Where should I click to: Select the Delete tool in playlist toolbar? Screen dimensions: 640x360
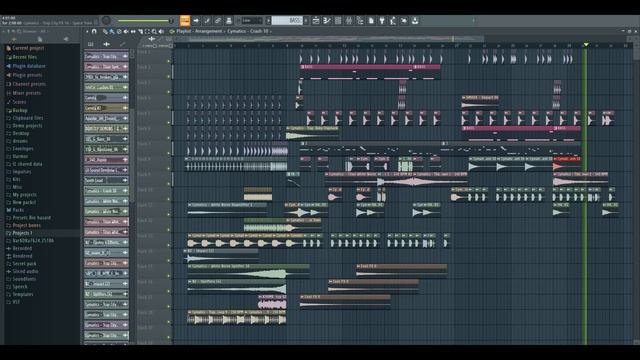[x=119, y=31]
